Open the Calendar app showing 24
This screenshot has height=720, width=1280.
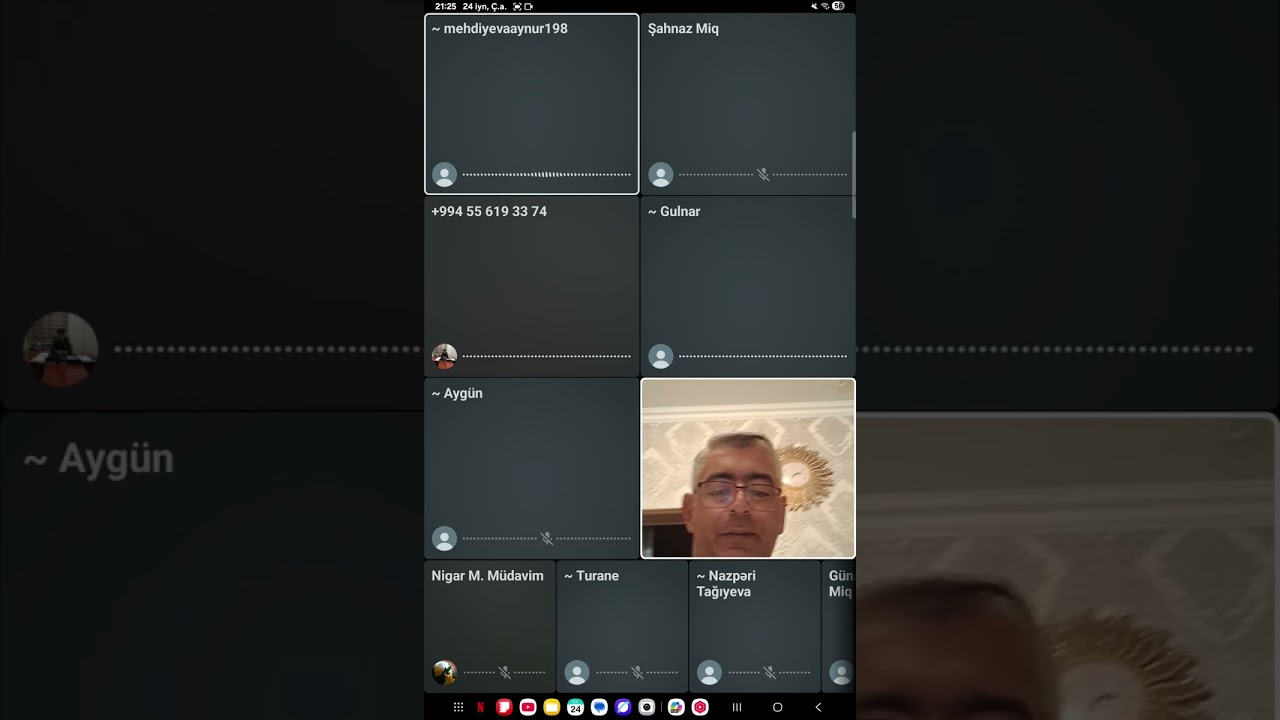point(575,707)
